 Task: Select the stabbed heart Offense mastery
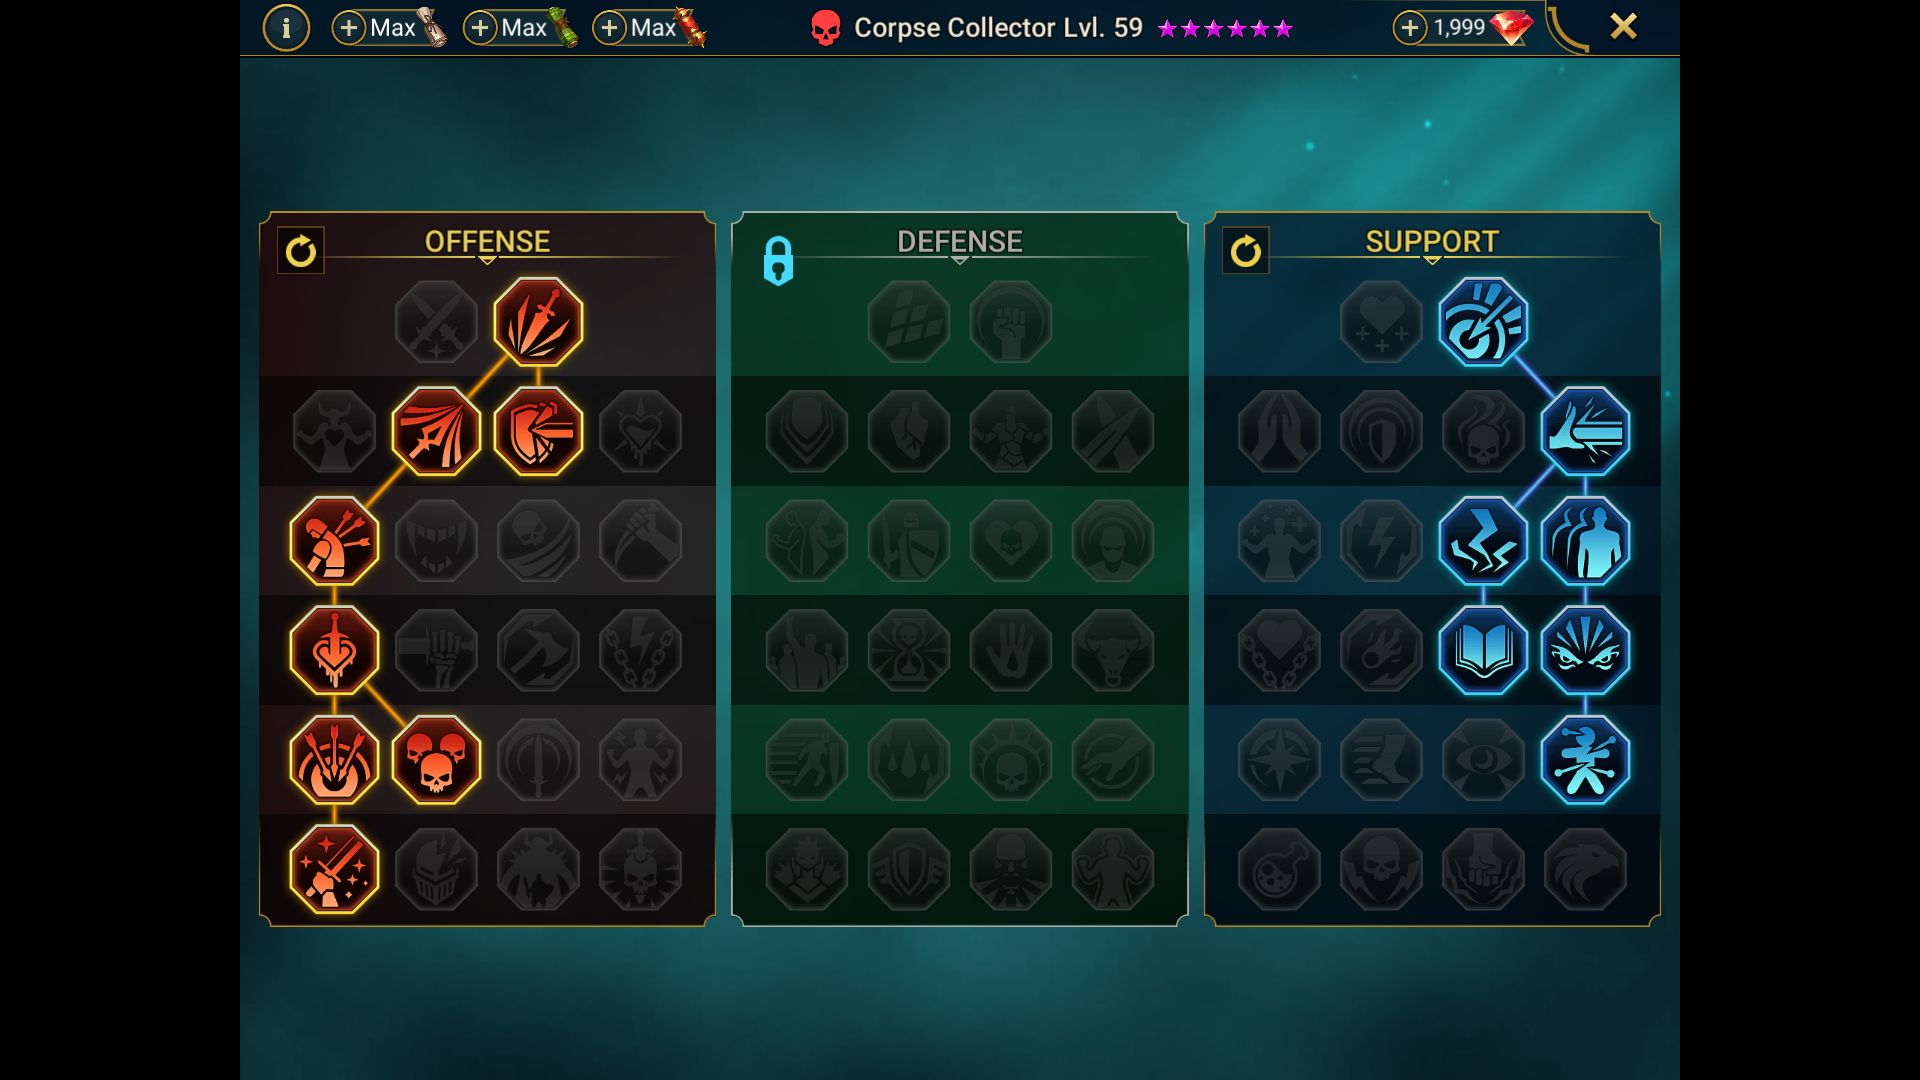point(334,651)
